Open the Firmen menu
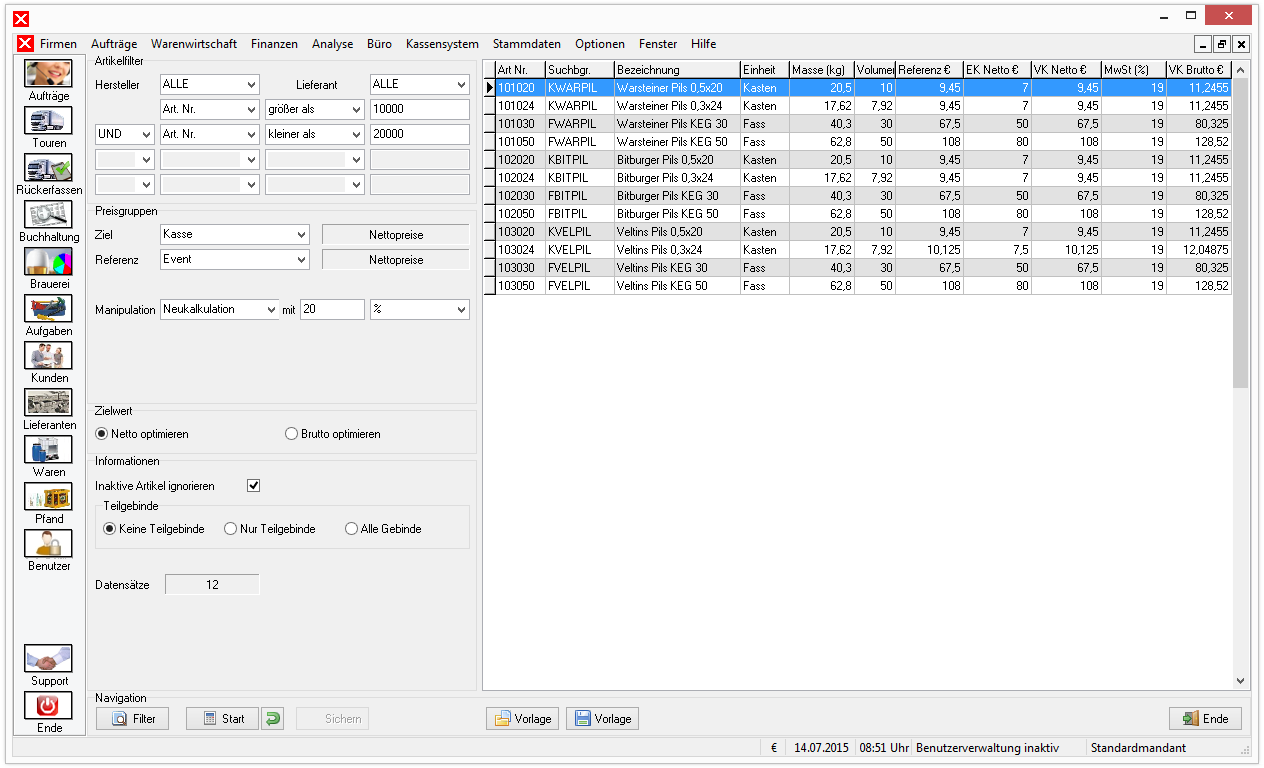This screenshot has width=1264, height=768. pos(58,44)
